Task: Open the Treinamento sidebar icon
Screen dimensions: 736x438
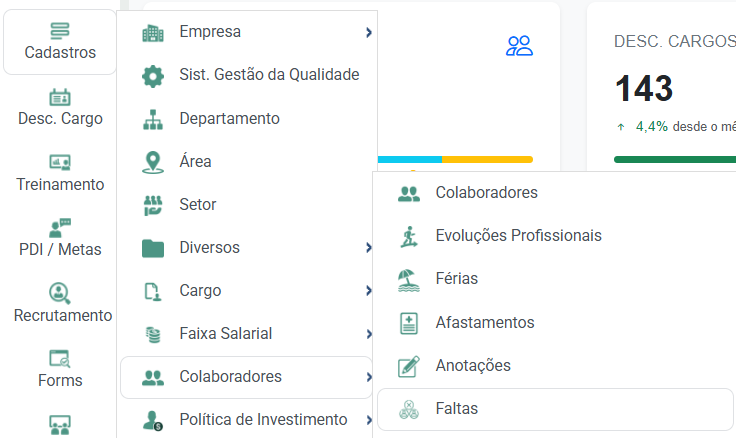Action: coord(60,162)
